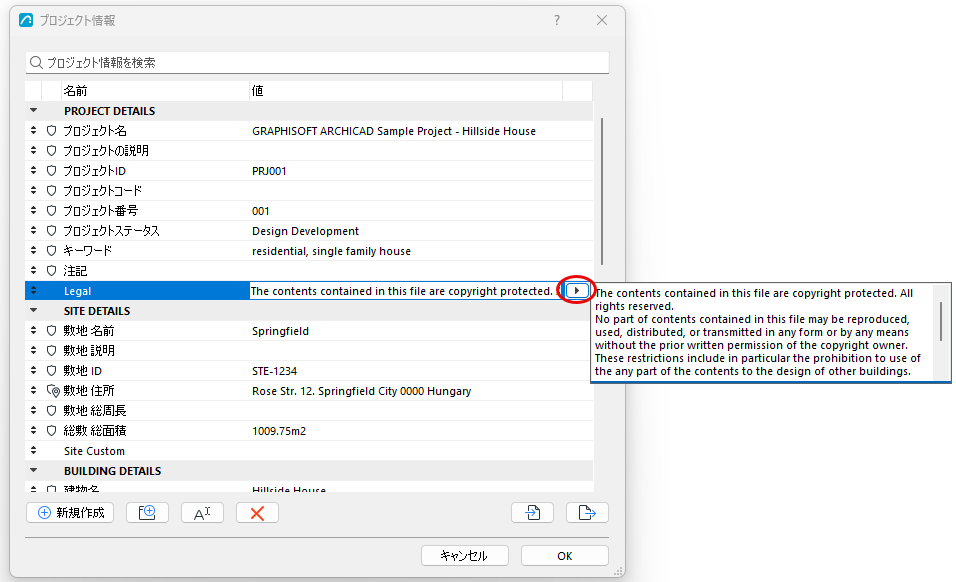Click the shield icon beside 注記
Viewport: 956px width, 582px height.
(x=52, y=271)
